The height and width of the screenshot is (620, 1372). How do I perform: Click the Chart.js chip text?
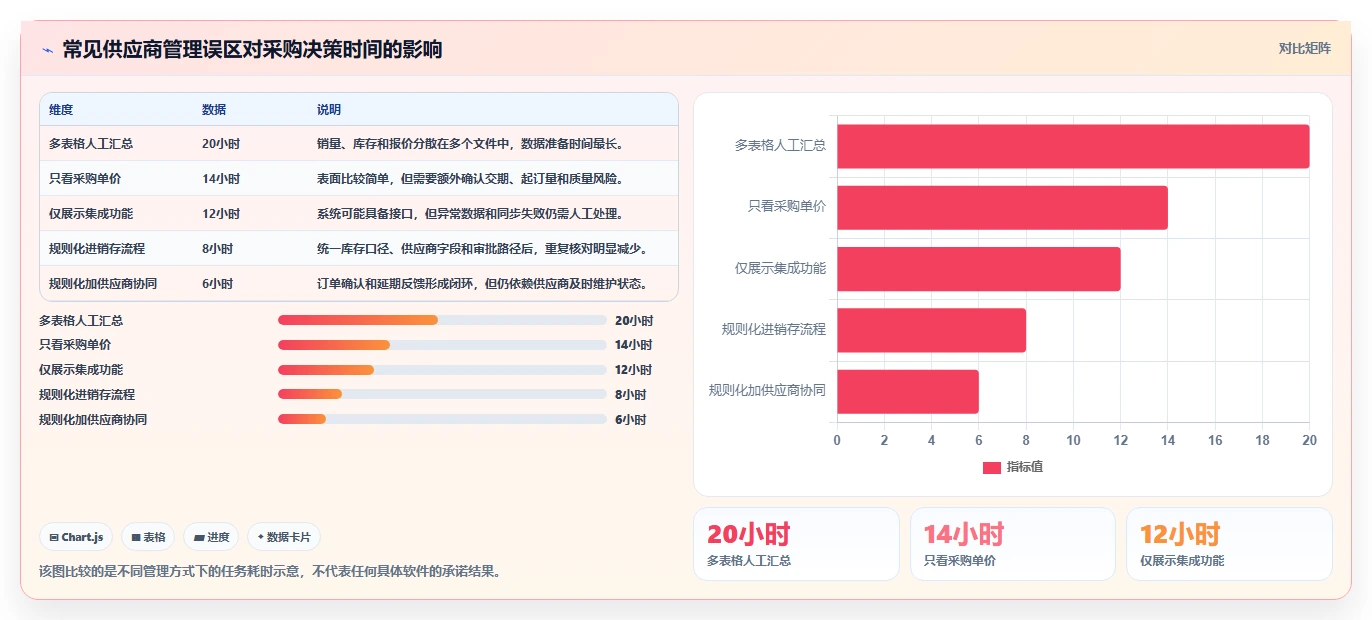(x=82, y=537)
